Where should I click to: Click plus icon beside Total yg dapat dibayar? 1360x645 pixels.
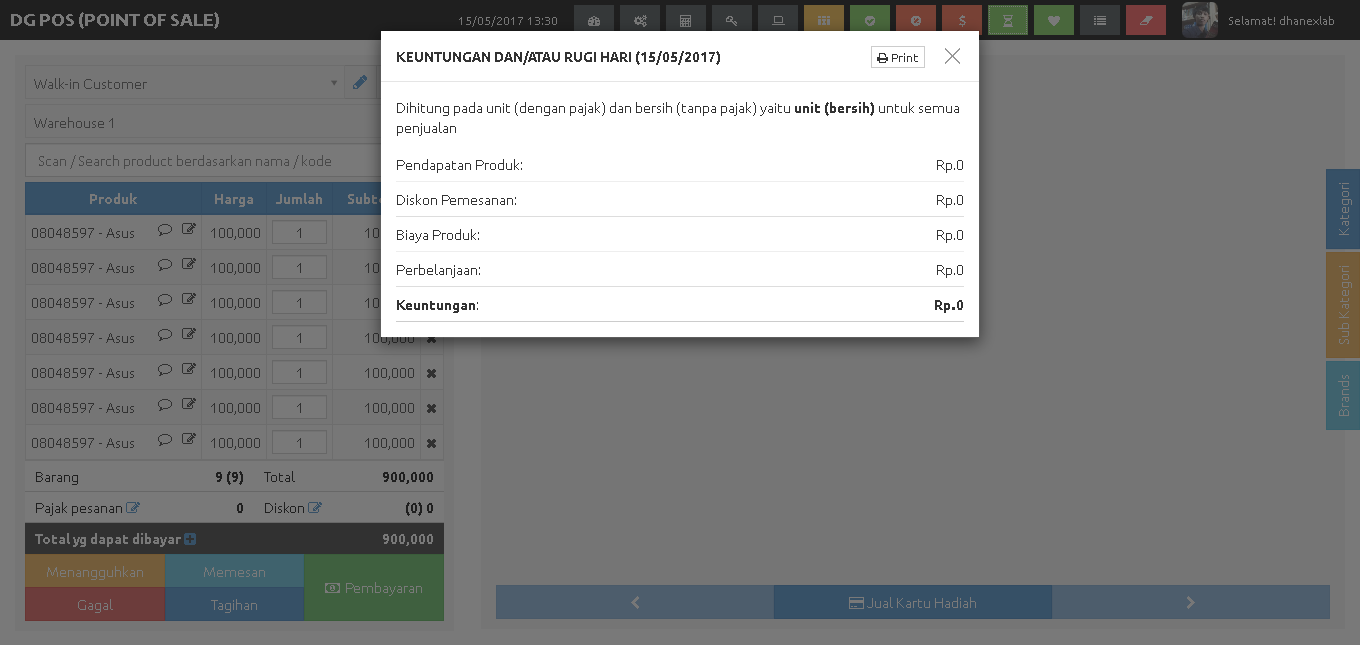(190, 539)
